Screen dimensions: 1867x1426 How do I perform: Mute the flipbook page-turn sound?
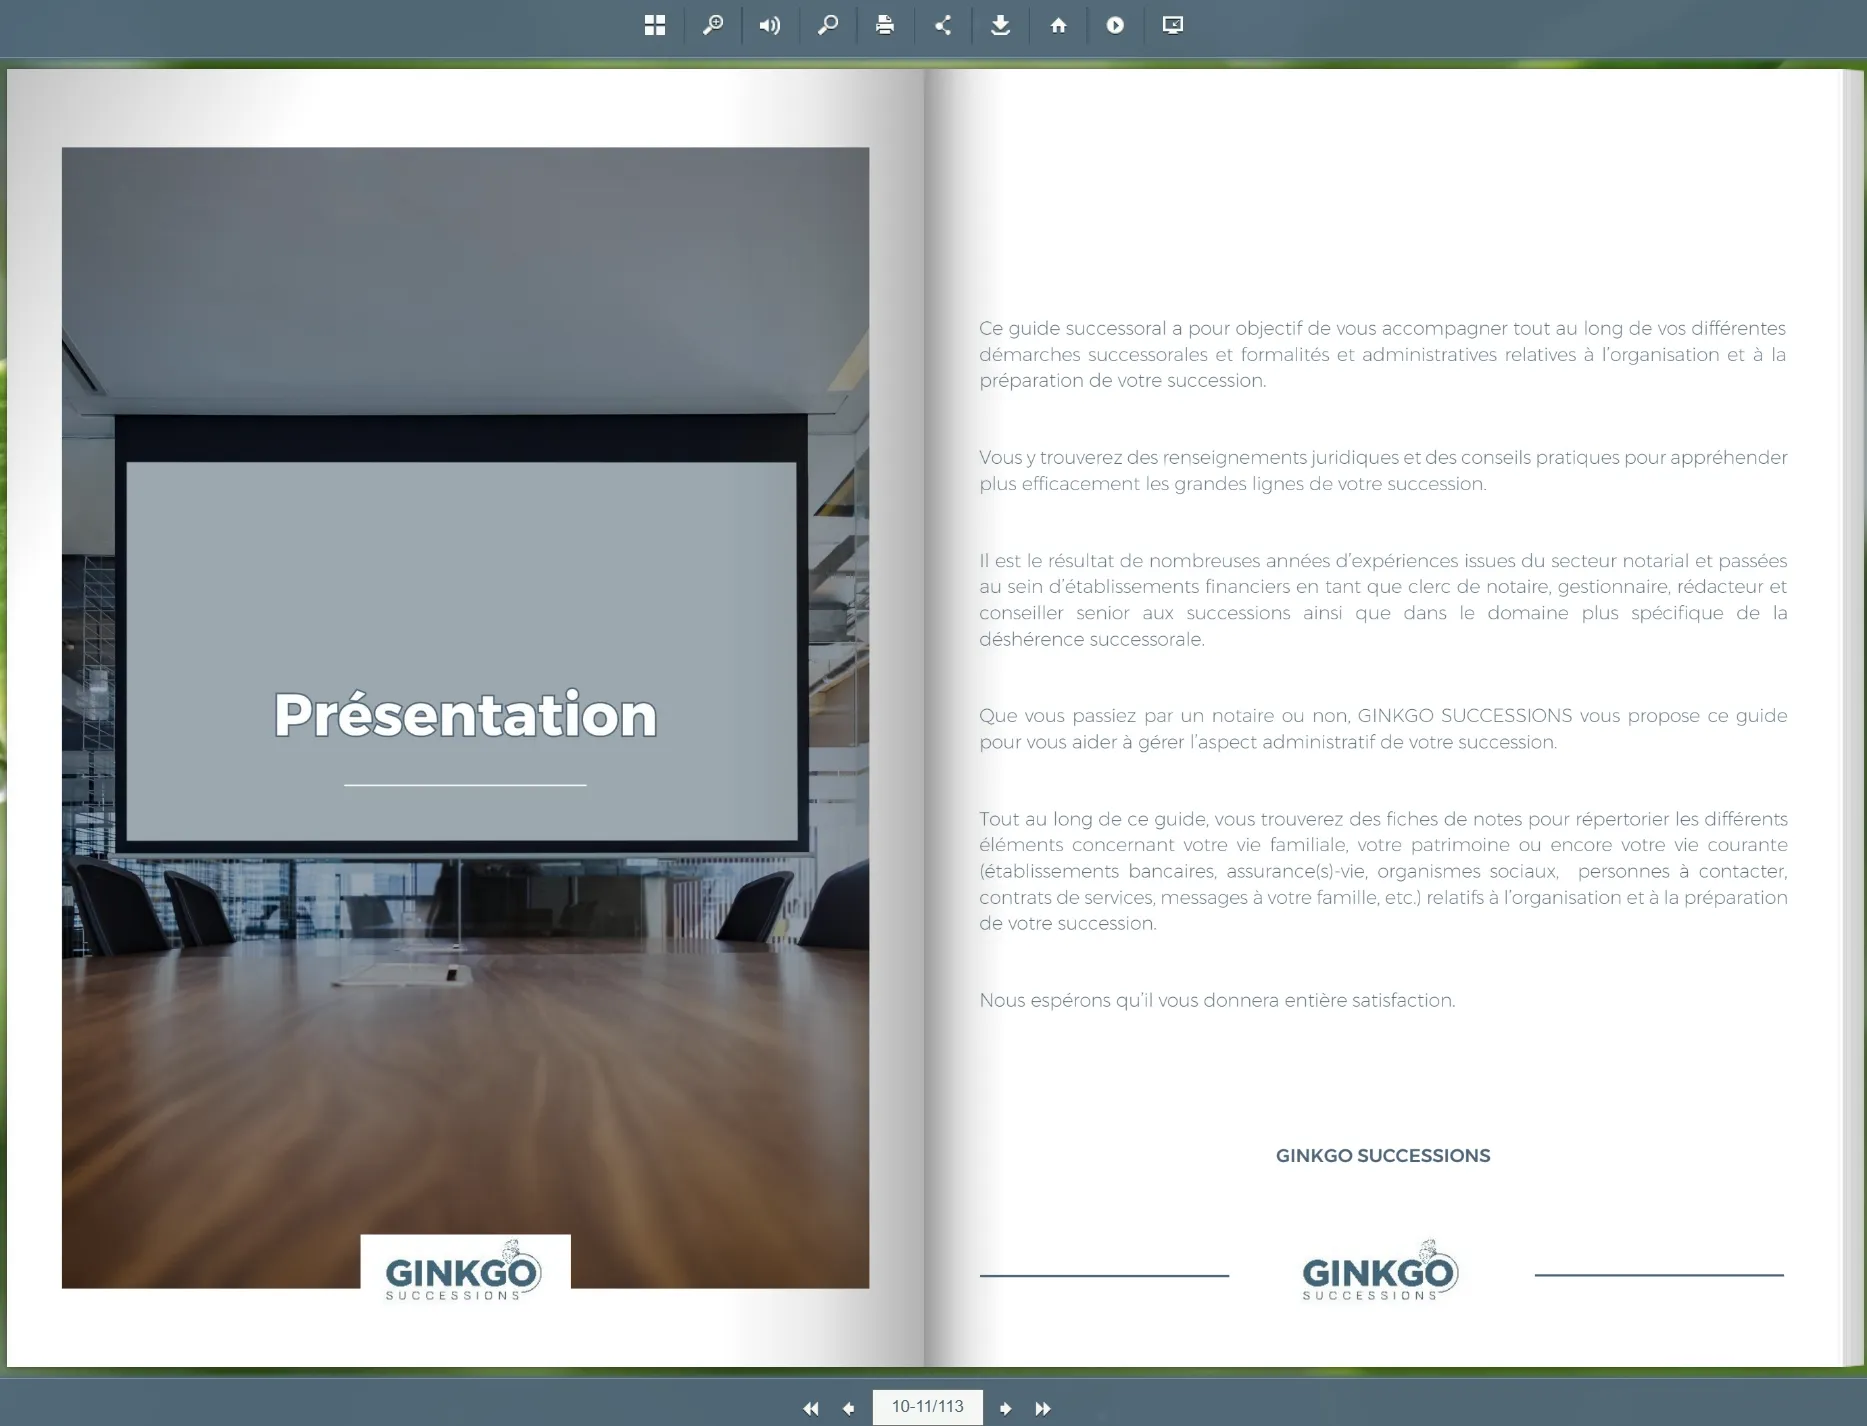(770, 25)
